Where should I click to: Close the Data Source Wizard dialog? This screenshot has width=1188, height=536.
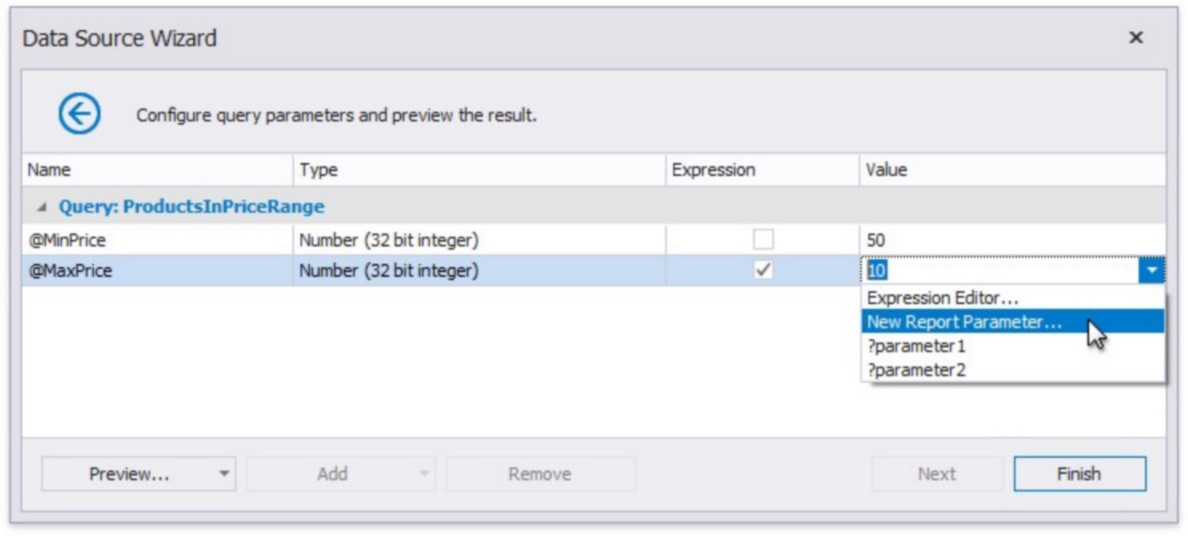click(x=1136, y=38)
